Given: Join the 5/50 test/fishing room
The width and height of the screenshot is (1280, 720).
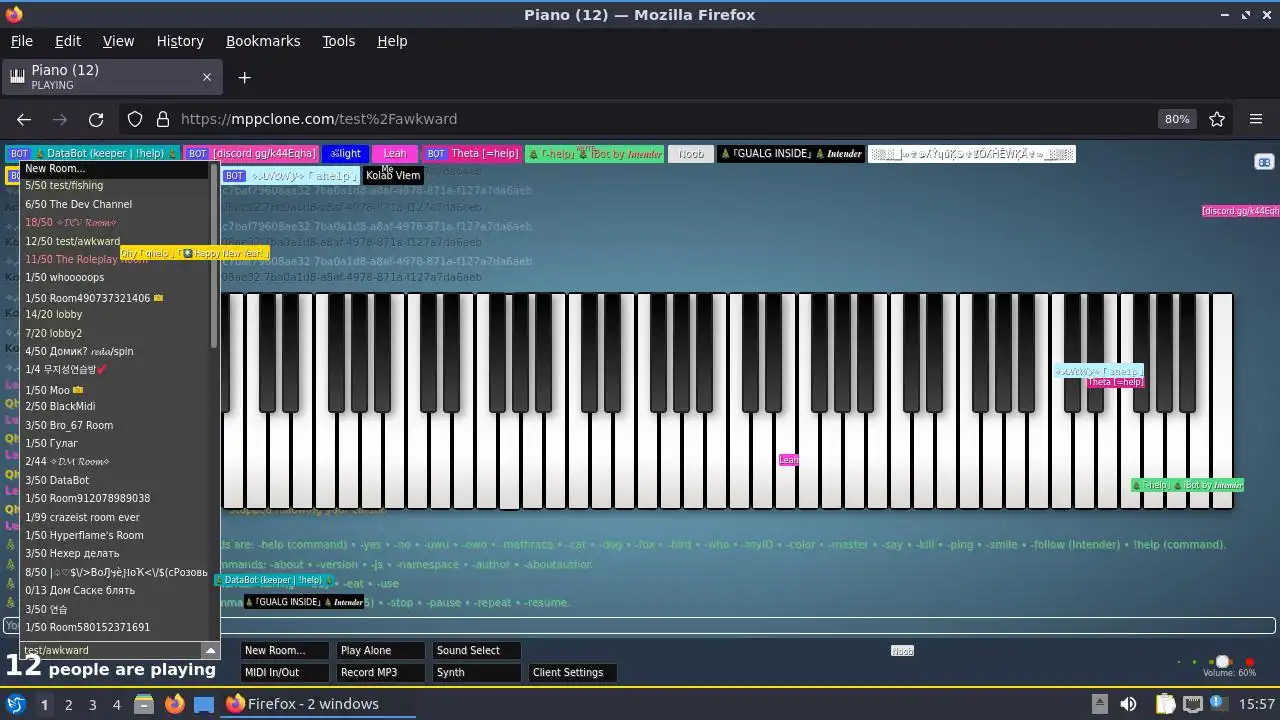Looking at the screenshot, I should pos(115,185).
